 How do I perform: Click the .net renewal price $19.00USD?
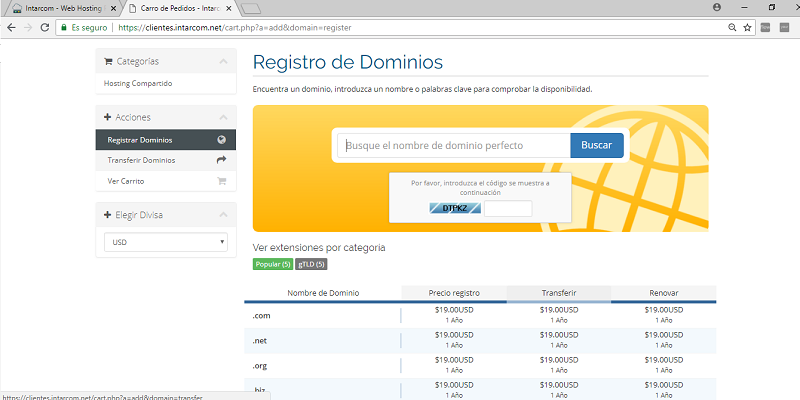coord(664,335)
